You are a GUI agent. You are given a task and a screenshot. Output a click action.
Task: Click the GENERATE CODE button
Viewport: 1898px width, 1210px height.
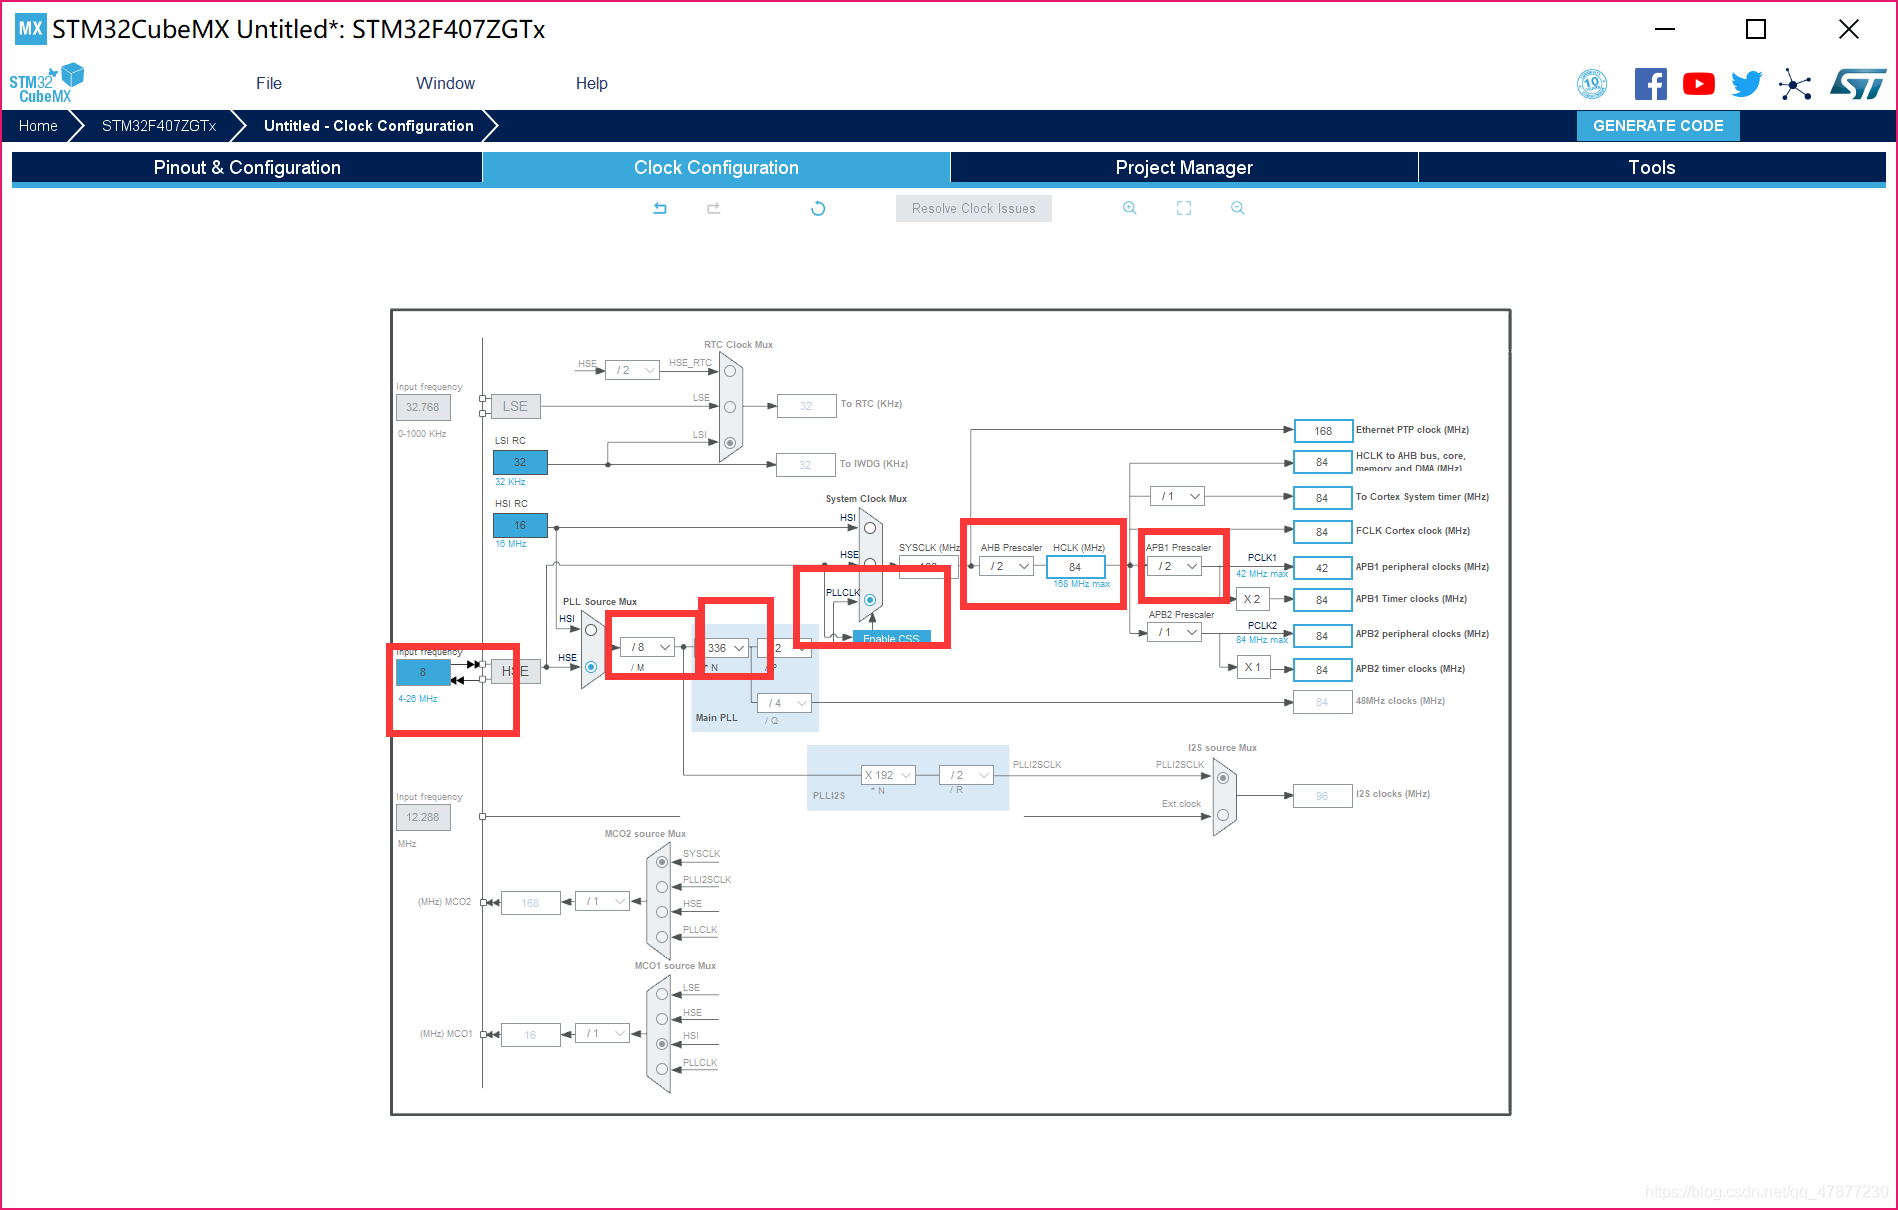[x=1658, y=126]
